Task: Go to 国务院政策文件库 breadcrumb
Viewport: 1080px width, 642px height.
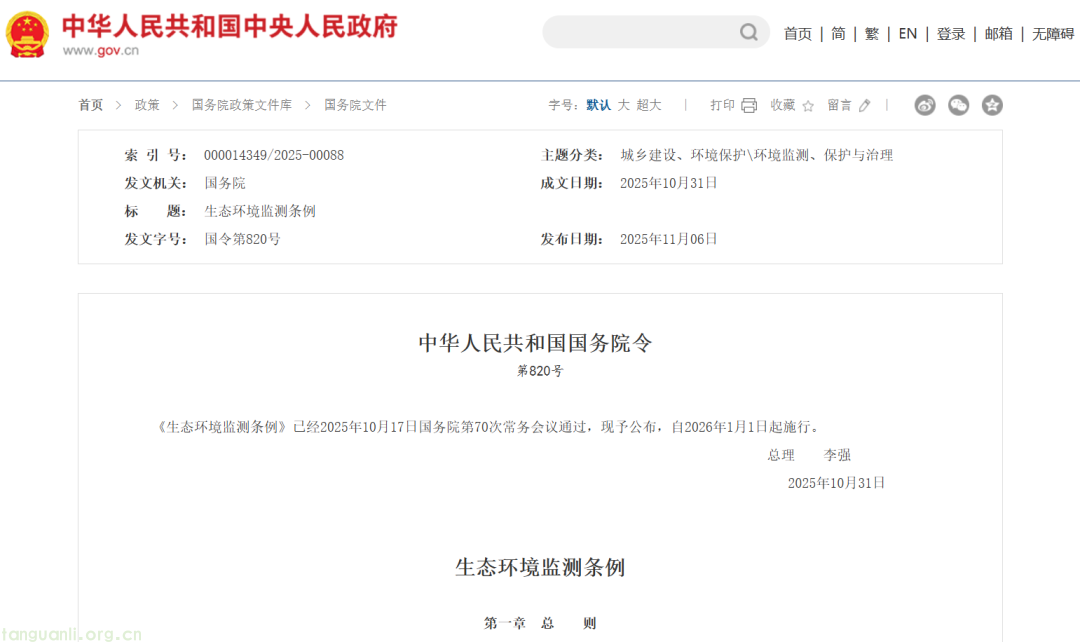Action: (241, 105)
